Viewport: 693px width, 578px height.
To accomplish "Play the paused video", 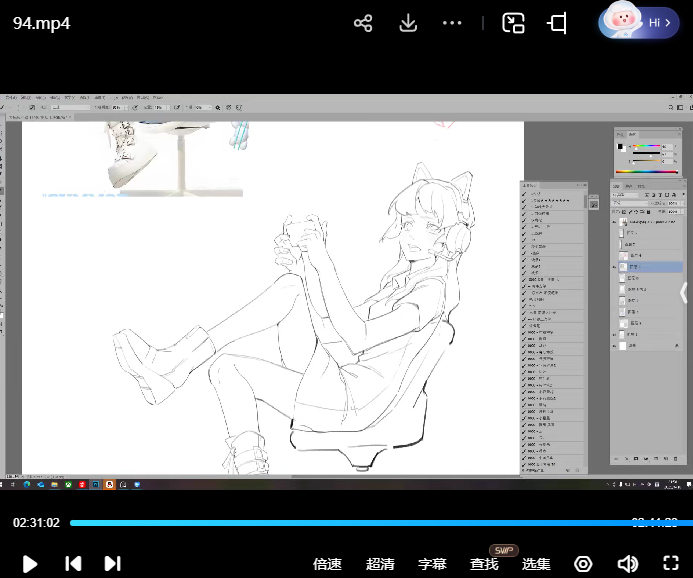I will [x=30, y=564].
